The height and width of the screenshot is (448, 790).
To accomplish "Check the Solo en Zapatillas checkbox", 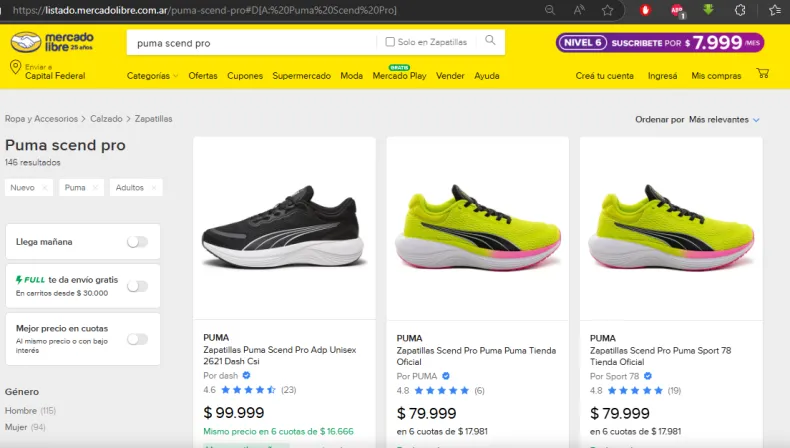I will [390, 42].
